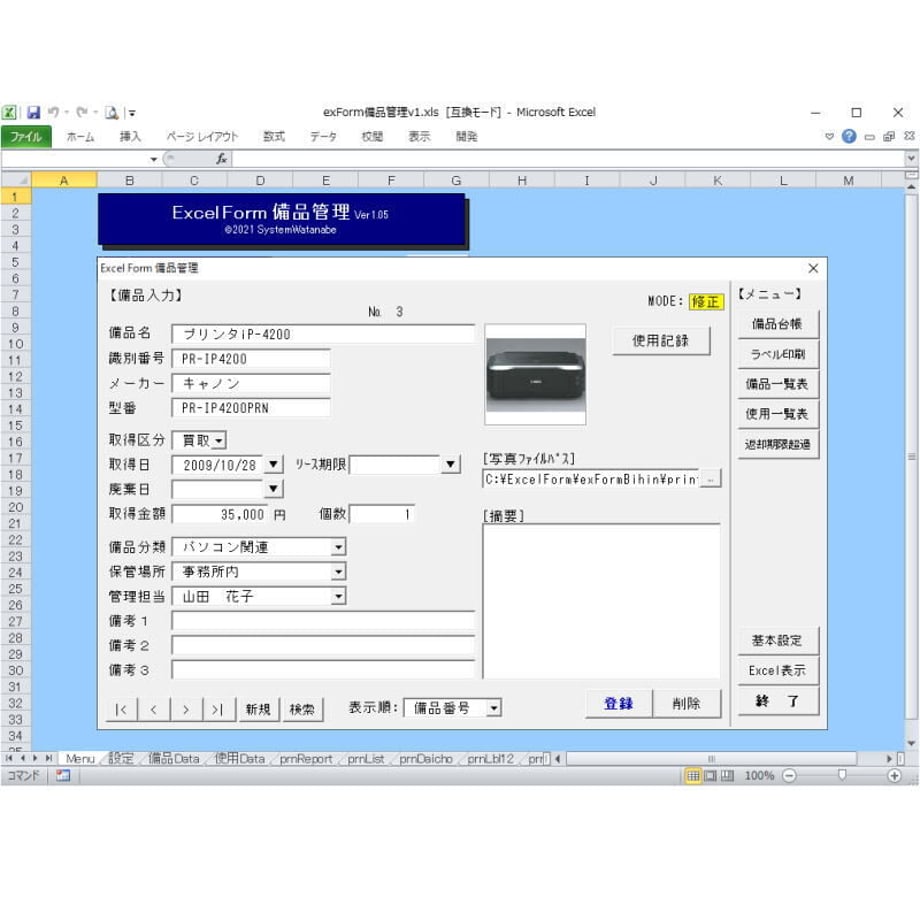Open the Excel help question mark icon

(x=848, y=137)
